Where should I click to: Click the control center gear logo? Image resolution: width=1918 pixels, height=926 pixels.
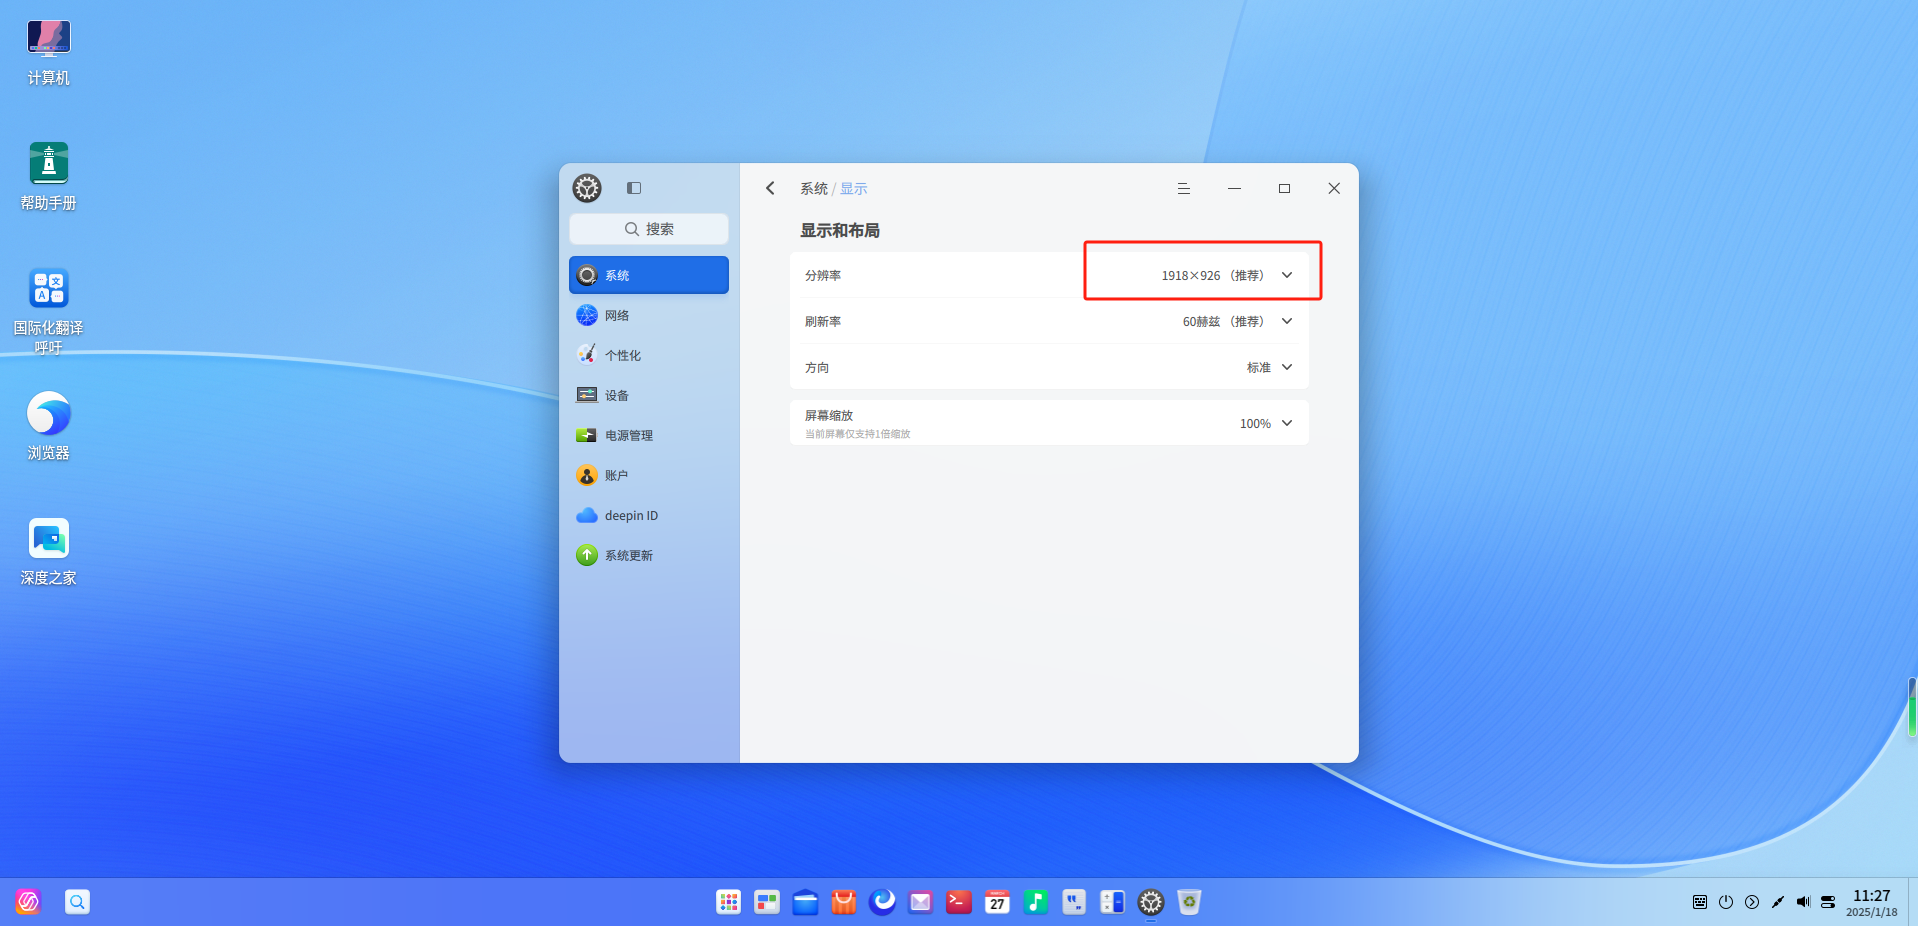click(587, 188)
